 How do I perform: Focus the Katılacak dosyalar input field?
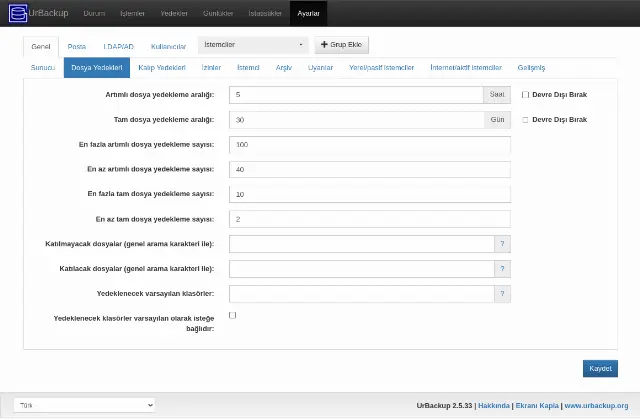tap(362, 269)
